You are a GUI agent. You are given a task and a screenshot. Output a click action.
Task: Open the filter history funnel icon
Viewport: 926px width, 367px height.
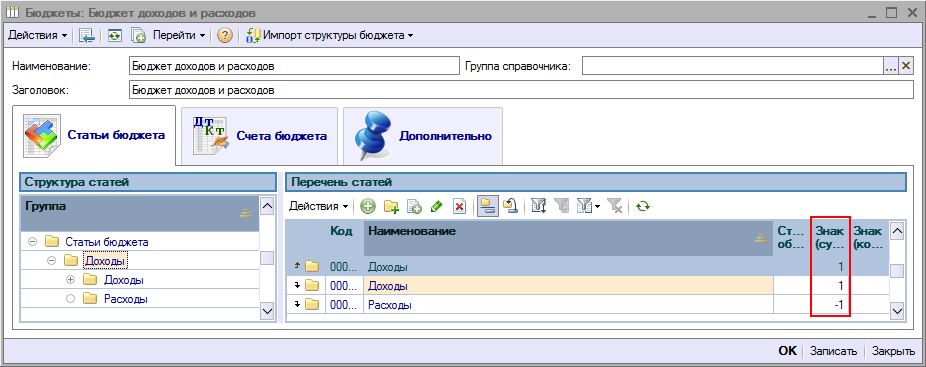coord(583,206)
